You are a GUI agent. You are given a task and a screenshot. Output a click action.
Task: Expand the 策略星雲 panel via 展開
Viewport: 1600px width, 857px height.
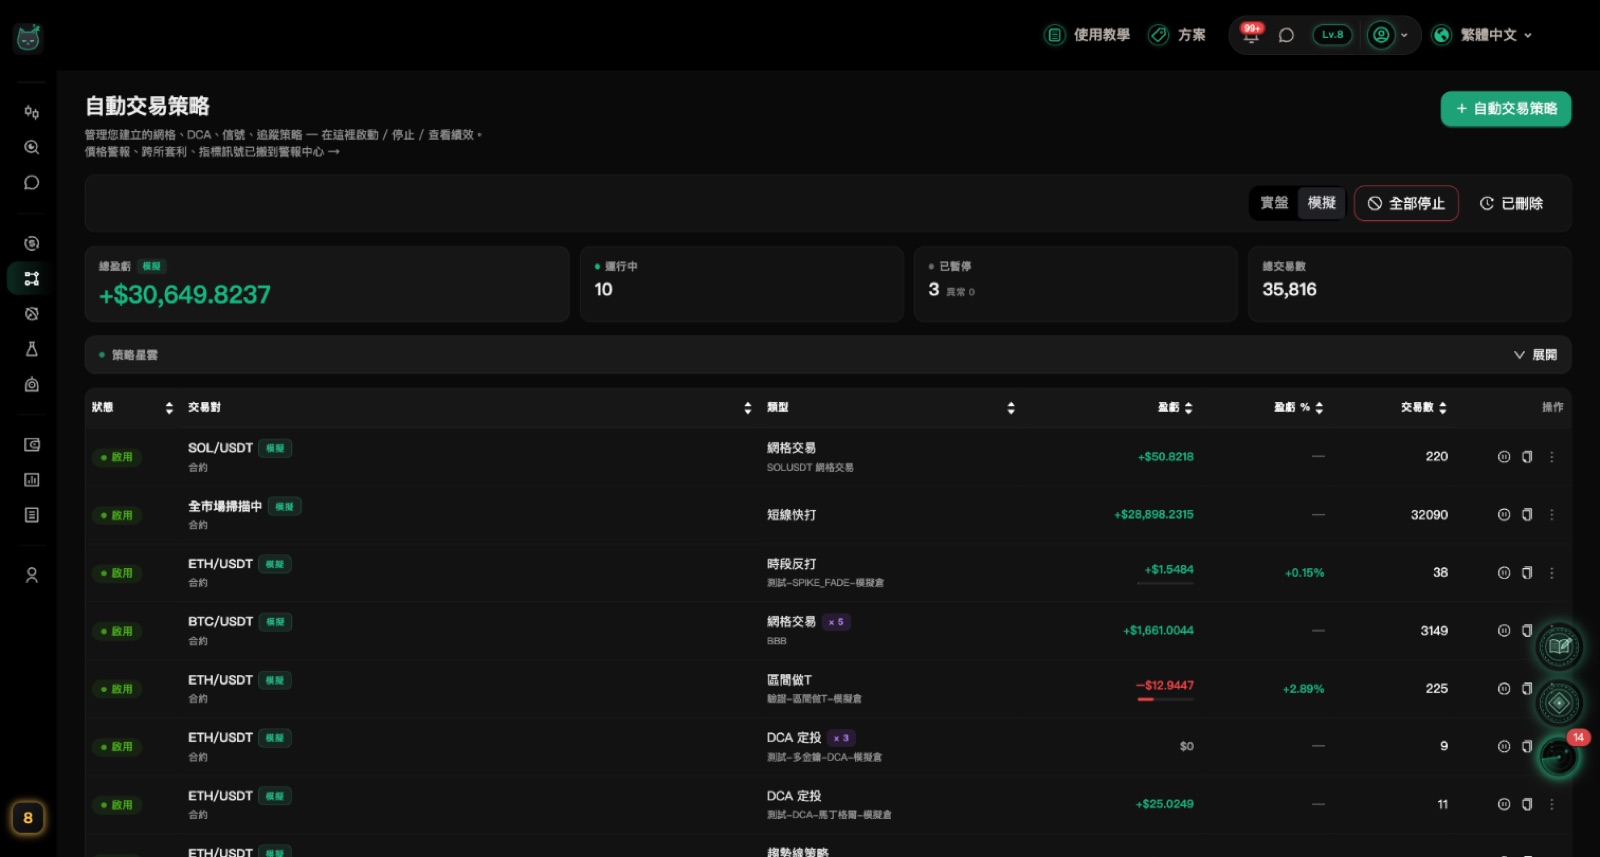[x=1535, y=355]
